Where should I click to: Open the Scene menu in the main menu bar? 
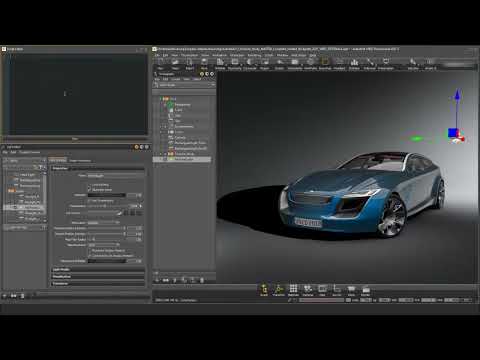pos(205,55)
